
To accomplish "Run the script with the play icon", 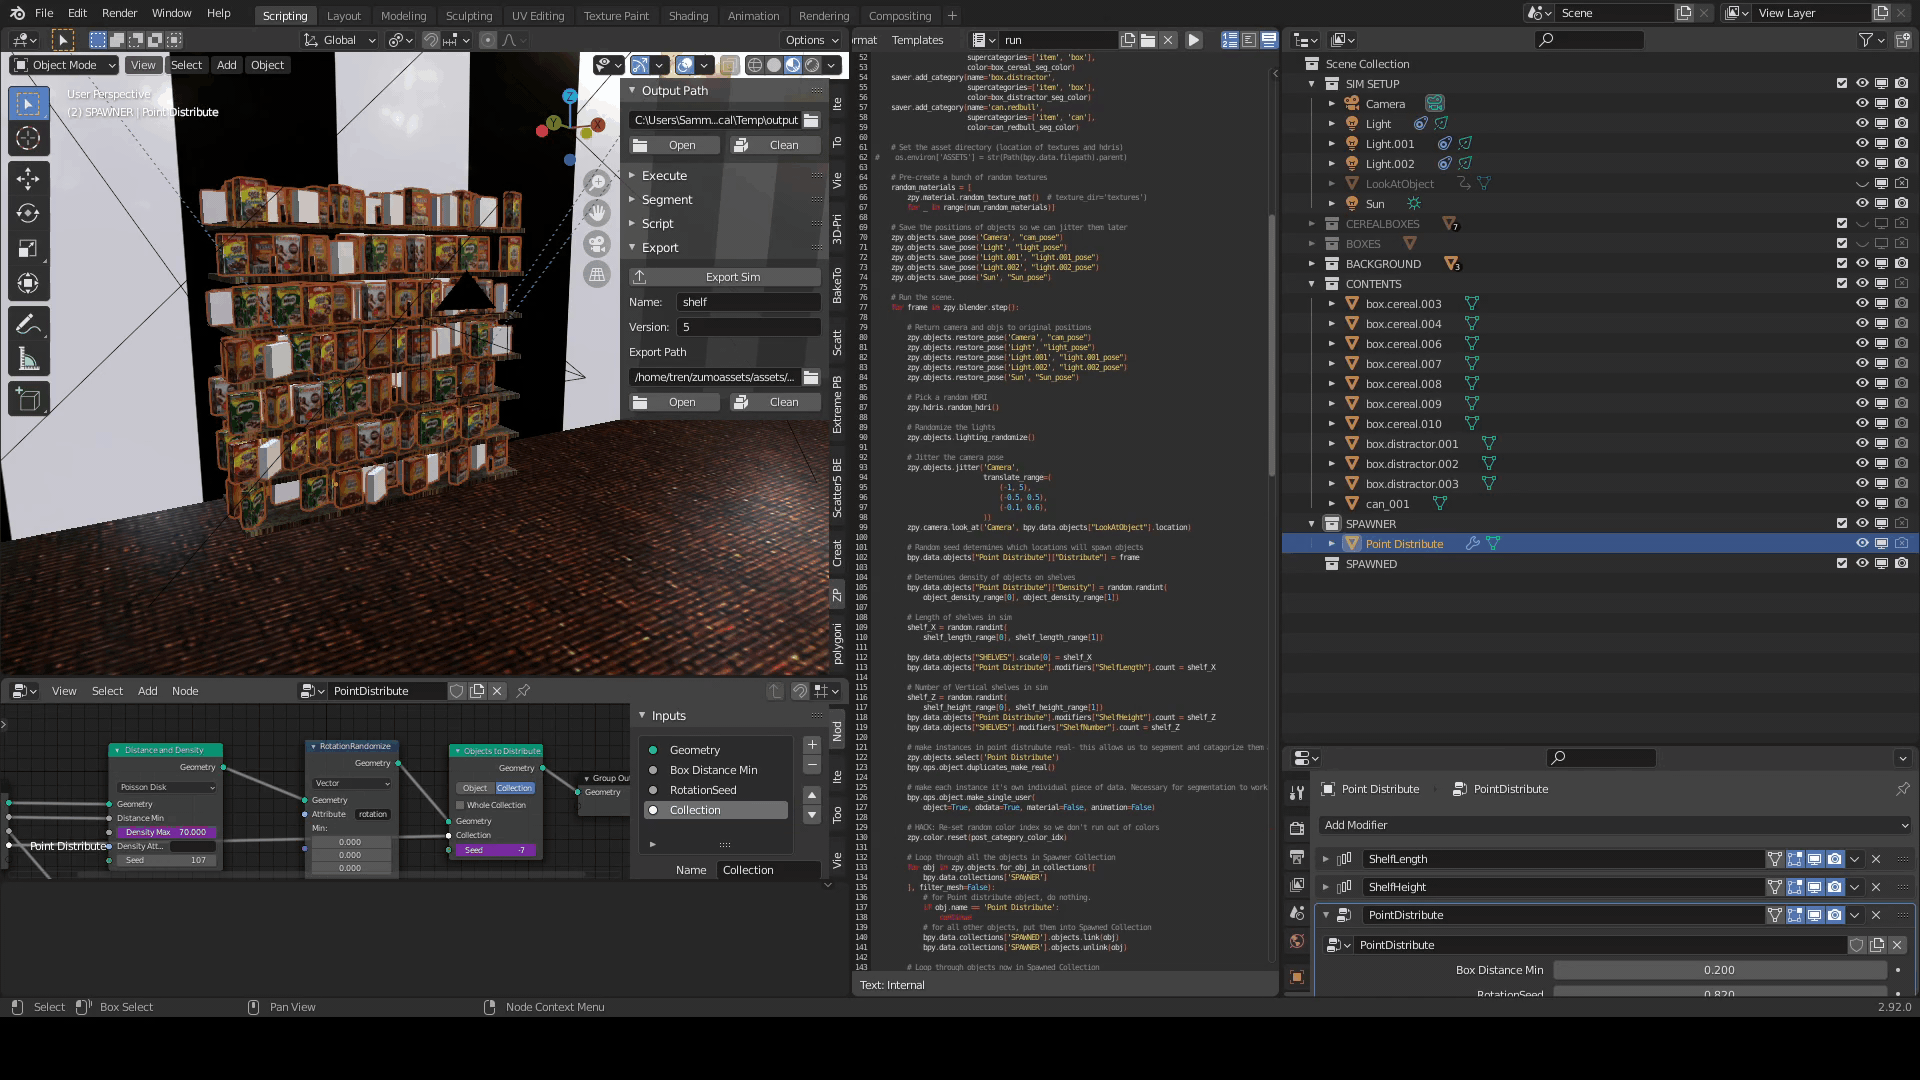I will coord(1193,40).
